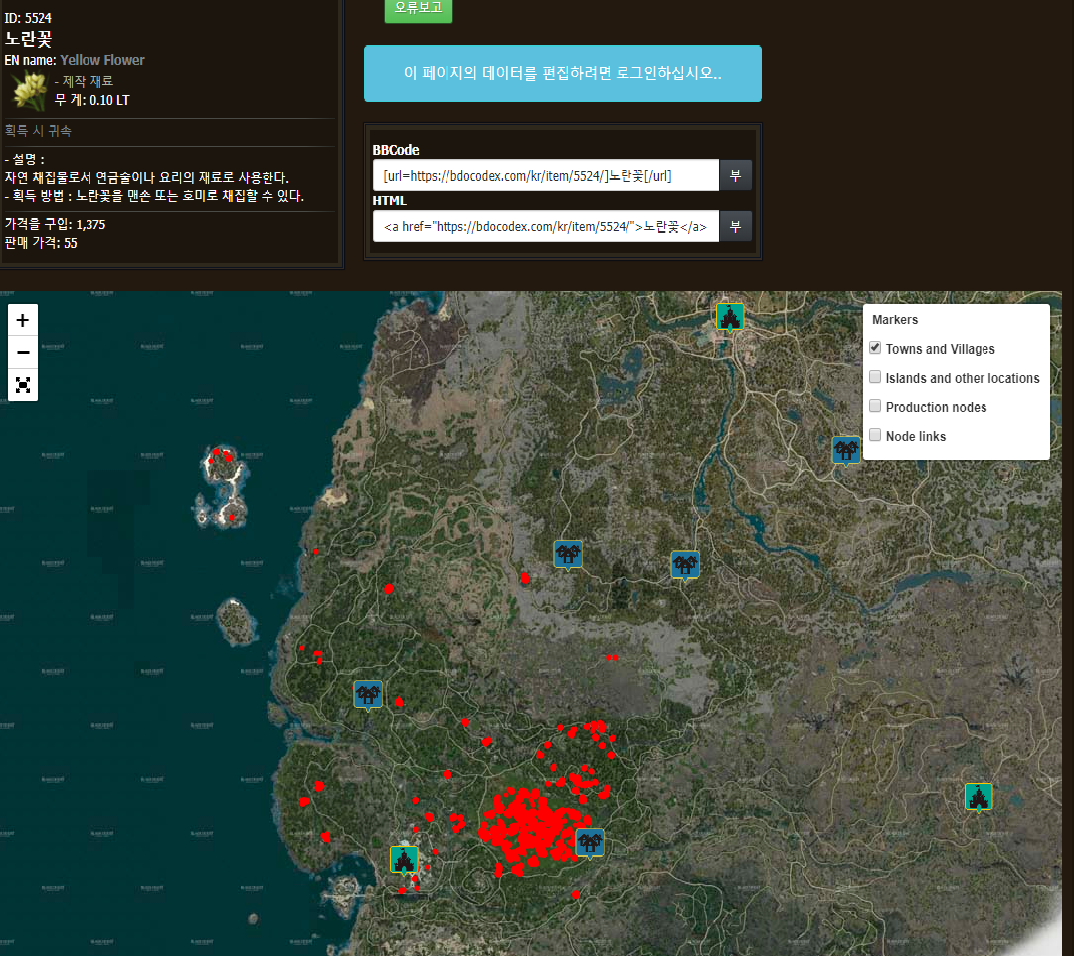This screenshot has height=956, width=1074.
Task: Enable Production nodes checkbox
Action: (x=875, y=406)
